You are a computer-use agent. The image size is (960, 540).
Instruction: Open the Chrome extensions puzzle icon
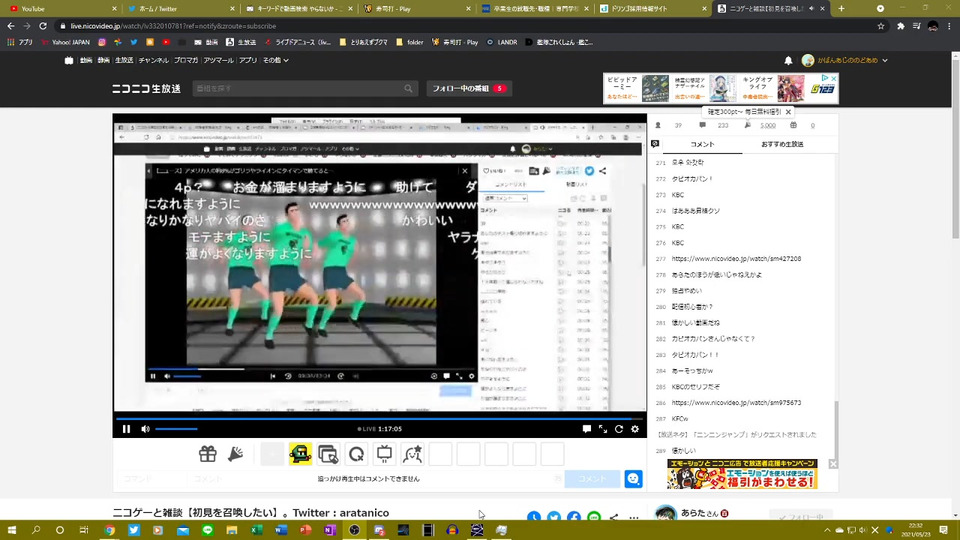(901, 26)
